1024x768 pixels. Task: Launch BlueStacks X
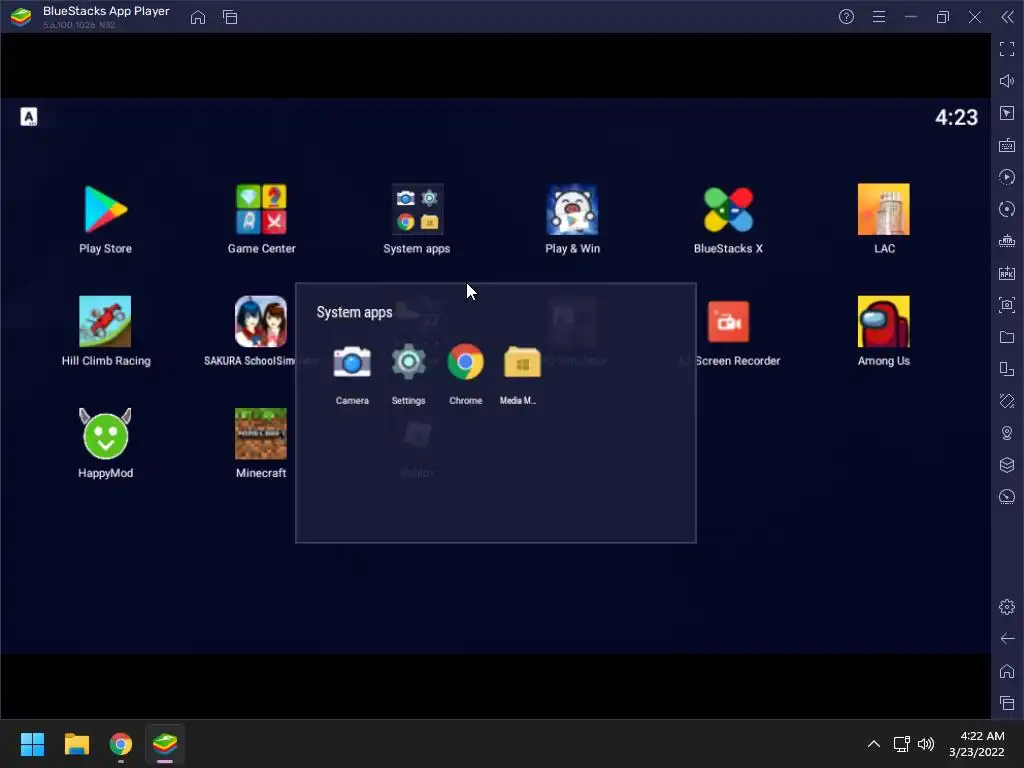(728, 210)
